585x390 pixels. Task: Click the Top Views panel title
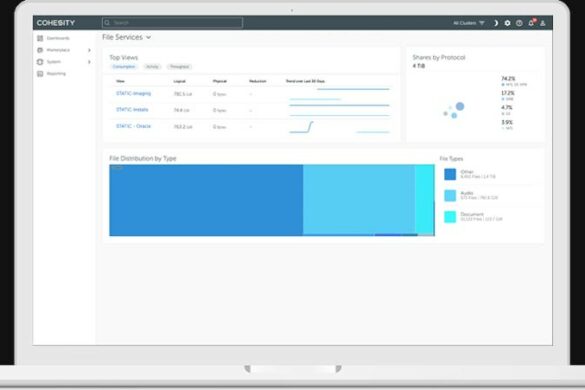click(x=123, y=57)
